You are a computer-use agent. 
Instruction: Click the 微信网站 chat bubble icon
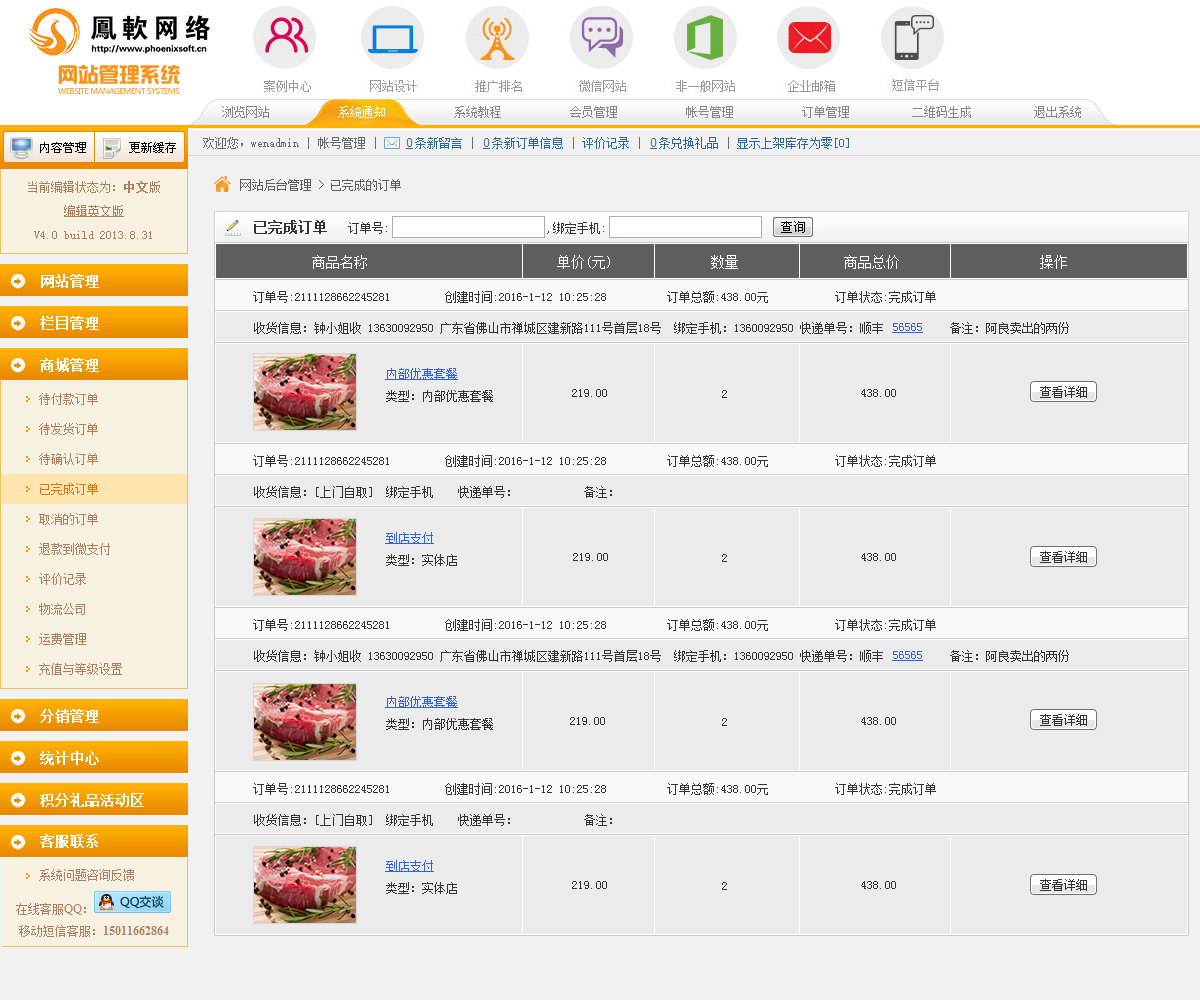(x=602, y=38)
